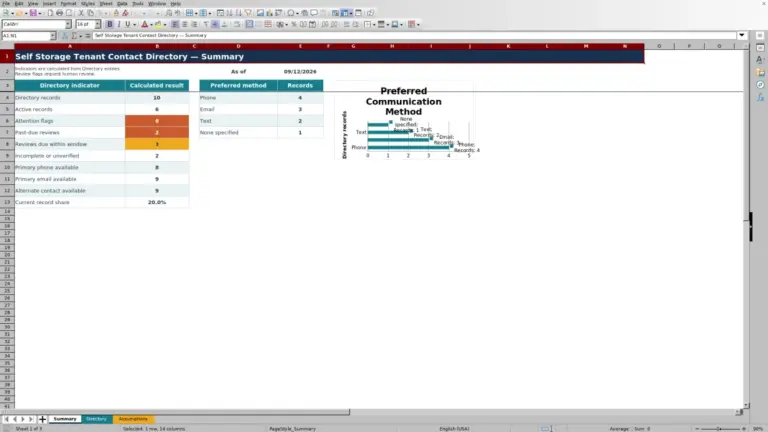Toggle Center Vertically alignment
This screenshot has width=768, height=432.
coord(215,24)
